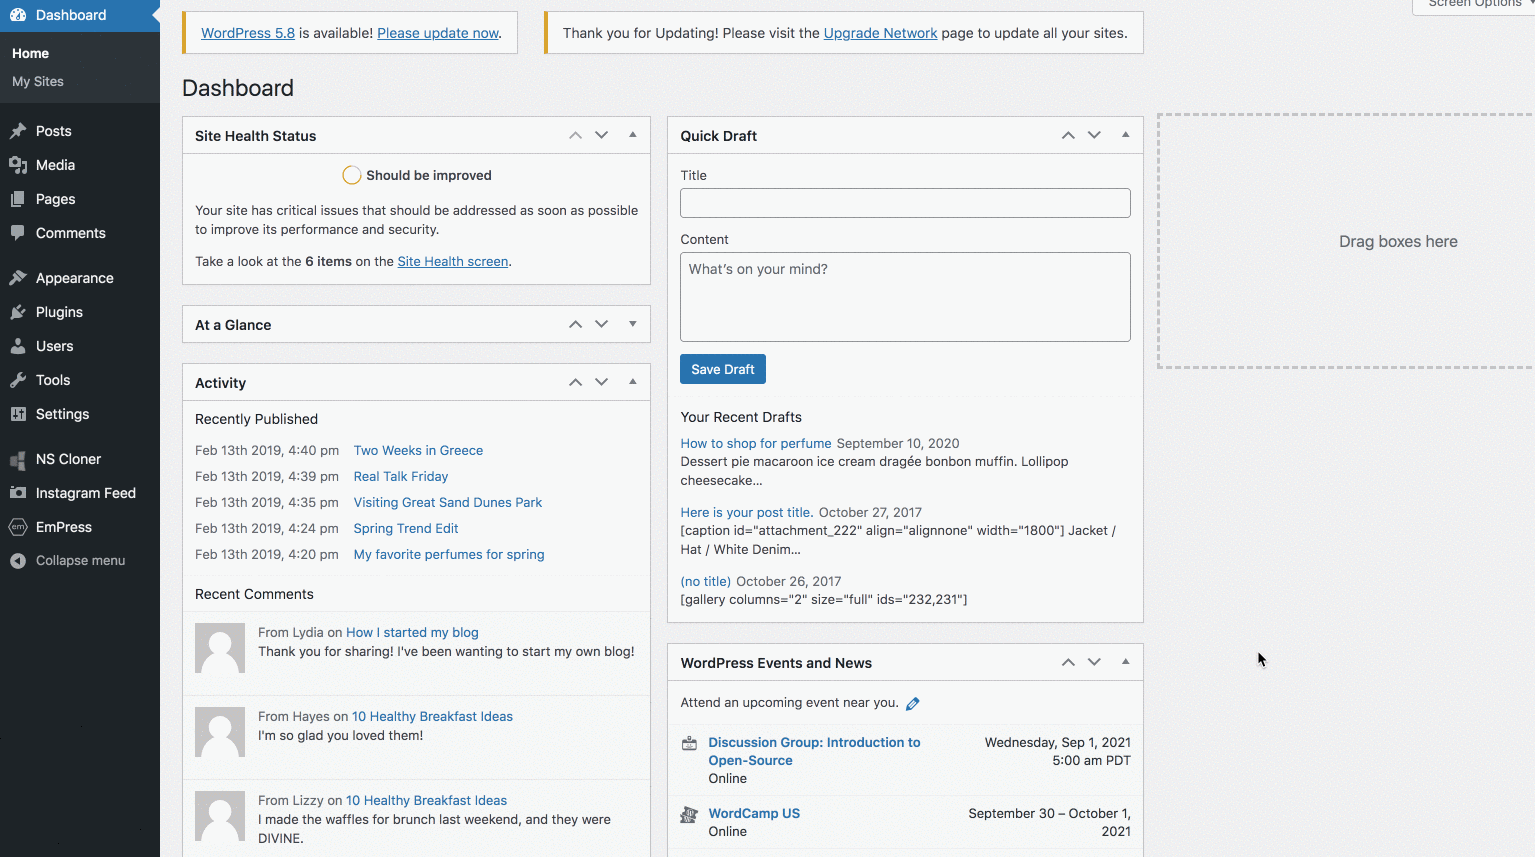The width and height of the screenshot is (1535, 857).
Task: Open the How I started my blog link
Action: click(x=412, y=632)
